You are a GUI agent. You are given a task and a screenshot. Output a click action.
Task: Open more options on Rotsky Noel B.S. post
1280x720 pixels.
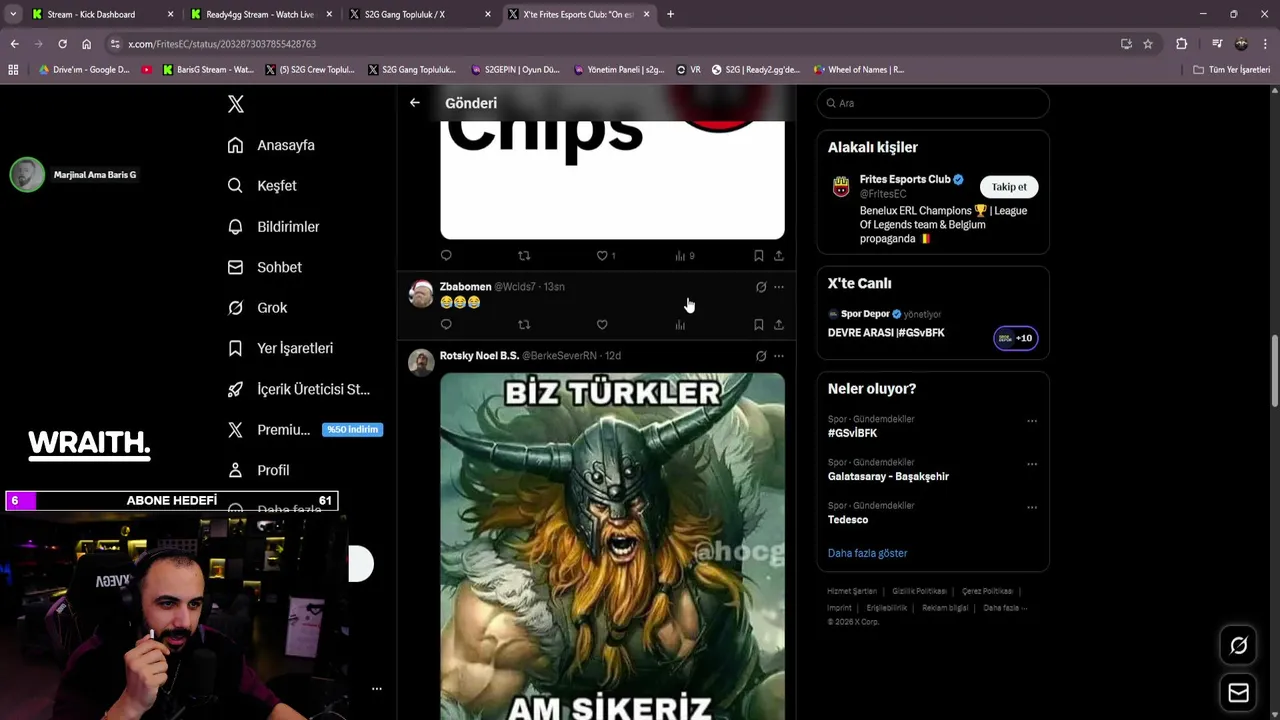pyautogui.click(x=779, y=356)
